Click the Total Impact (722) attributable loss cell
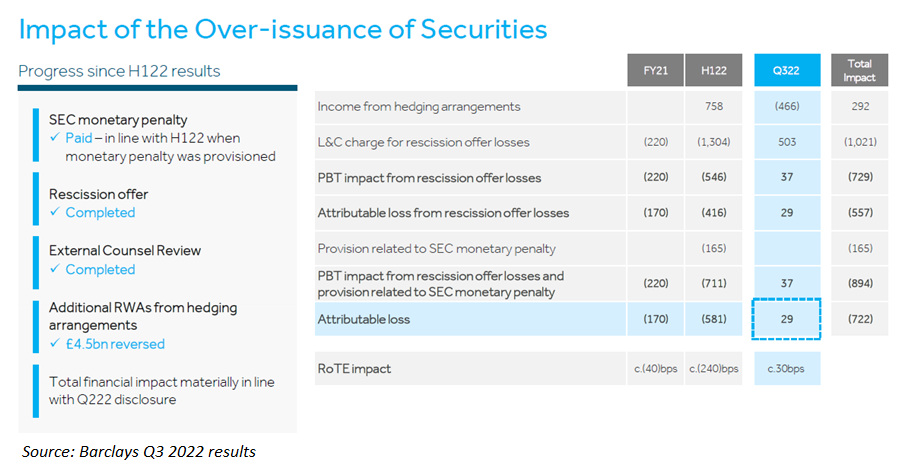The image size is (903, 464). (859, 320)
